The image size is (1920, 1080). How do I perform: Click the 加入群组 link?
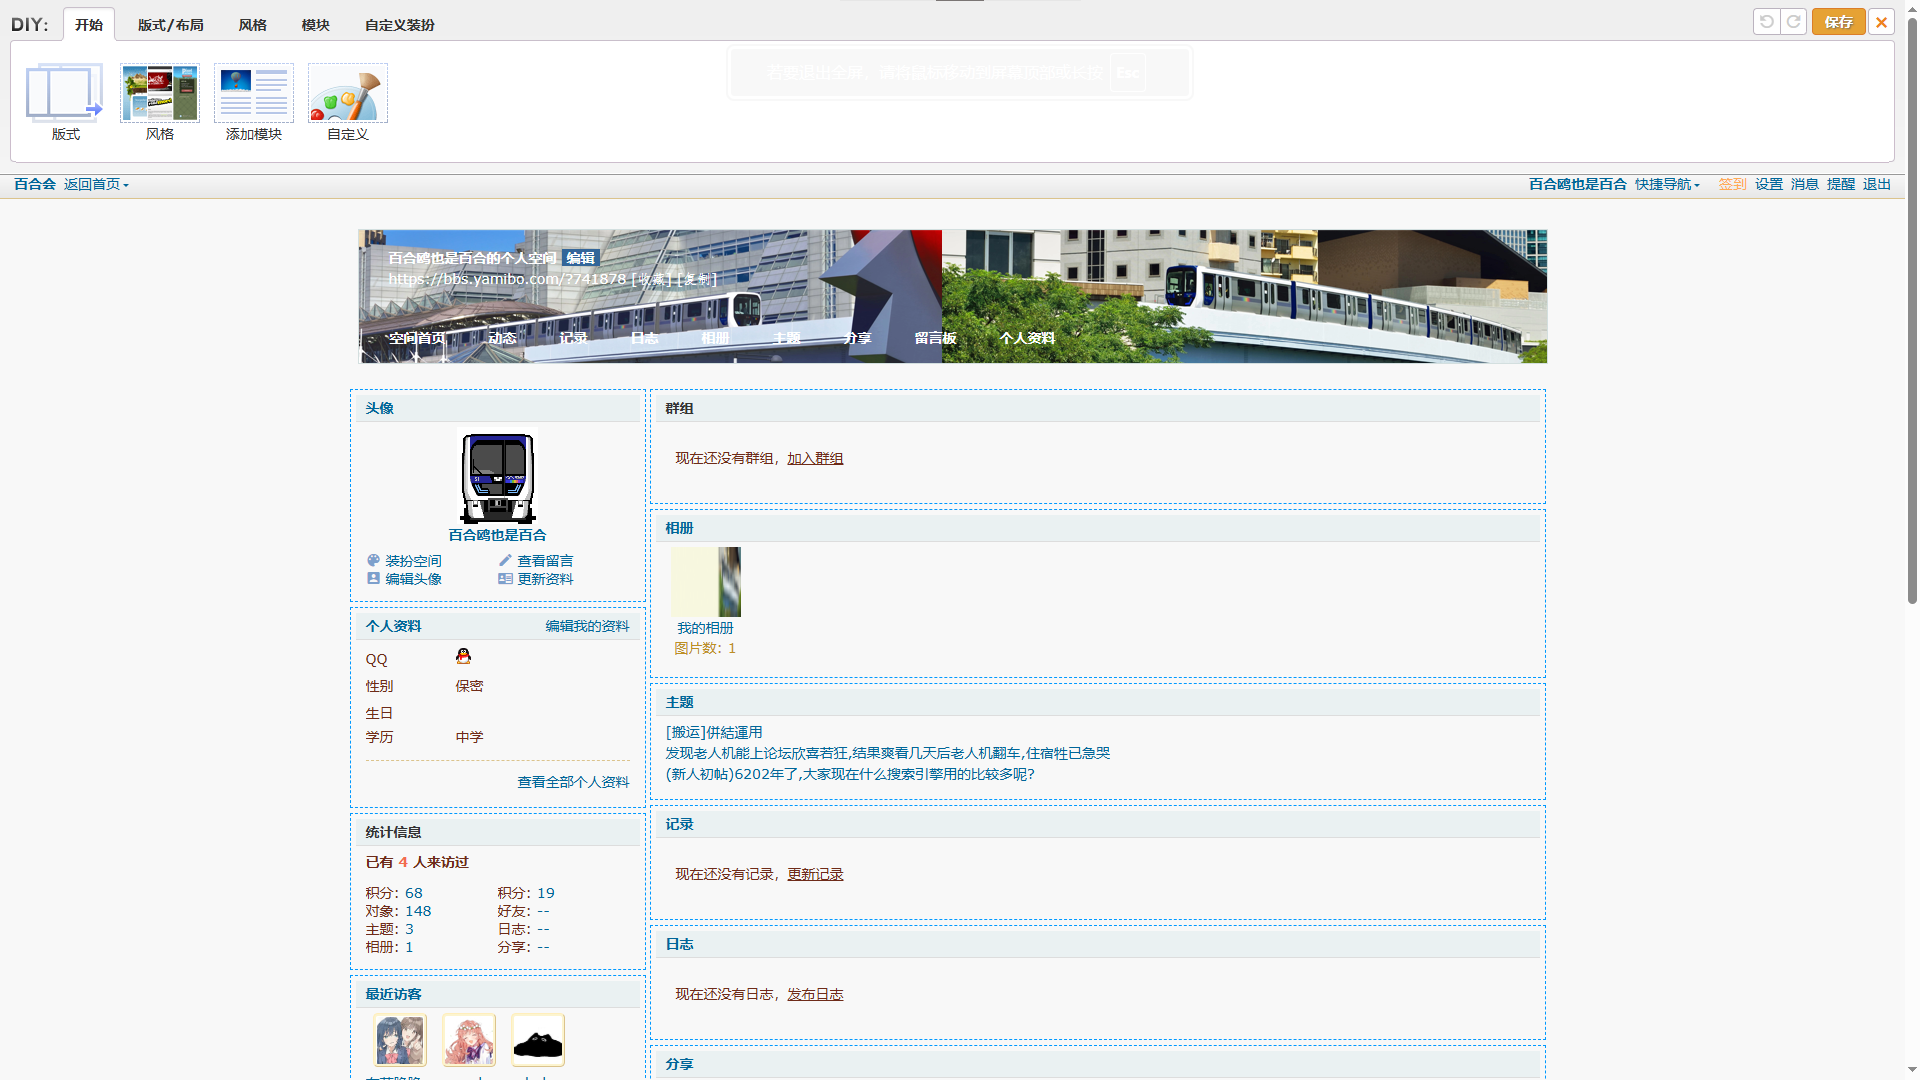(x=815, y=458)
